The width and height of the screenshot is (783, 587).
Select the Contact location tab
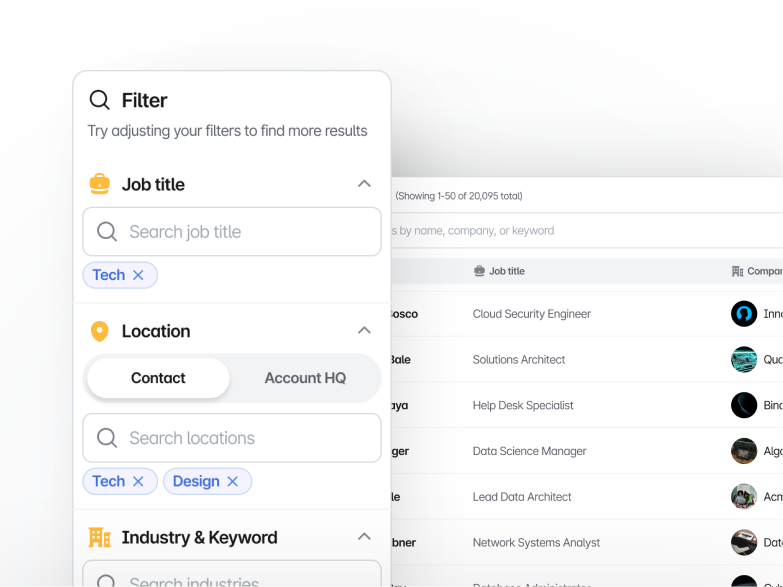[158, 378]
